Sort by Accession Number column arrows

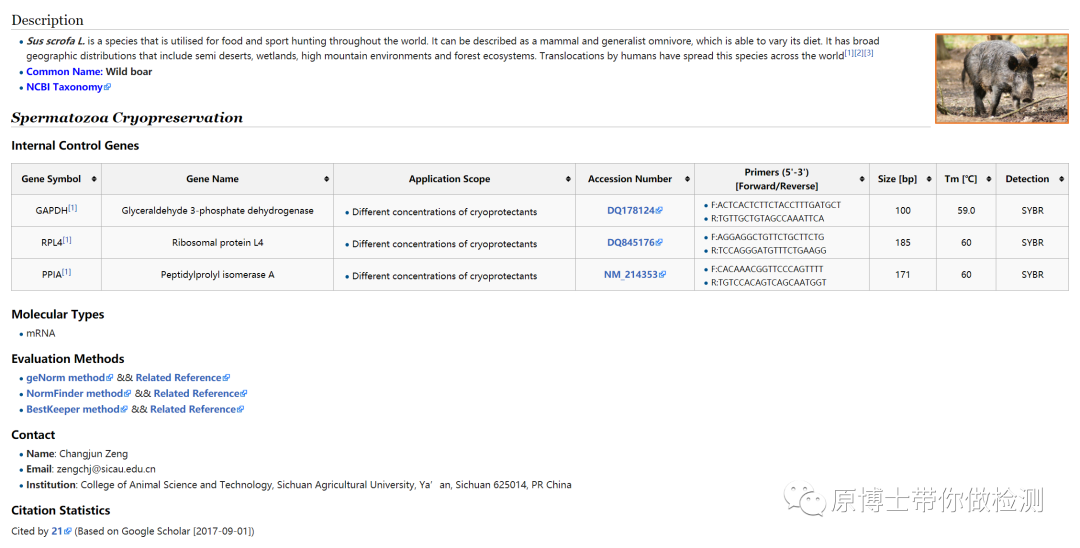point(686,179)
